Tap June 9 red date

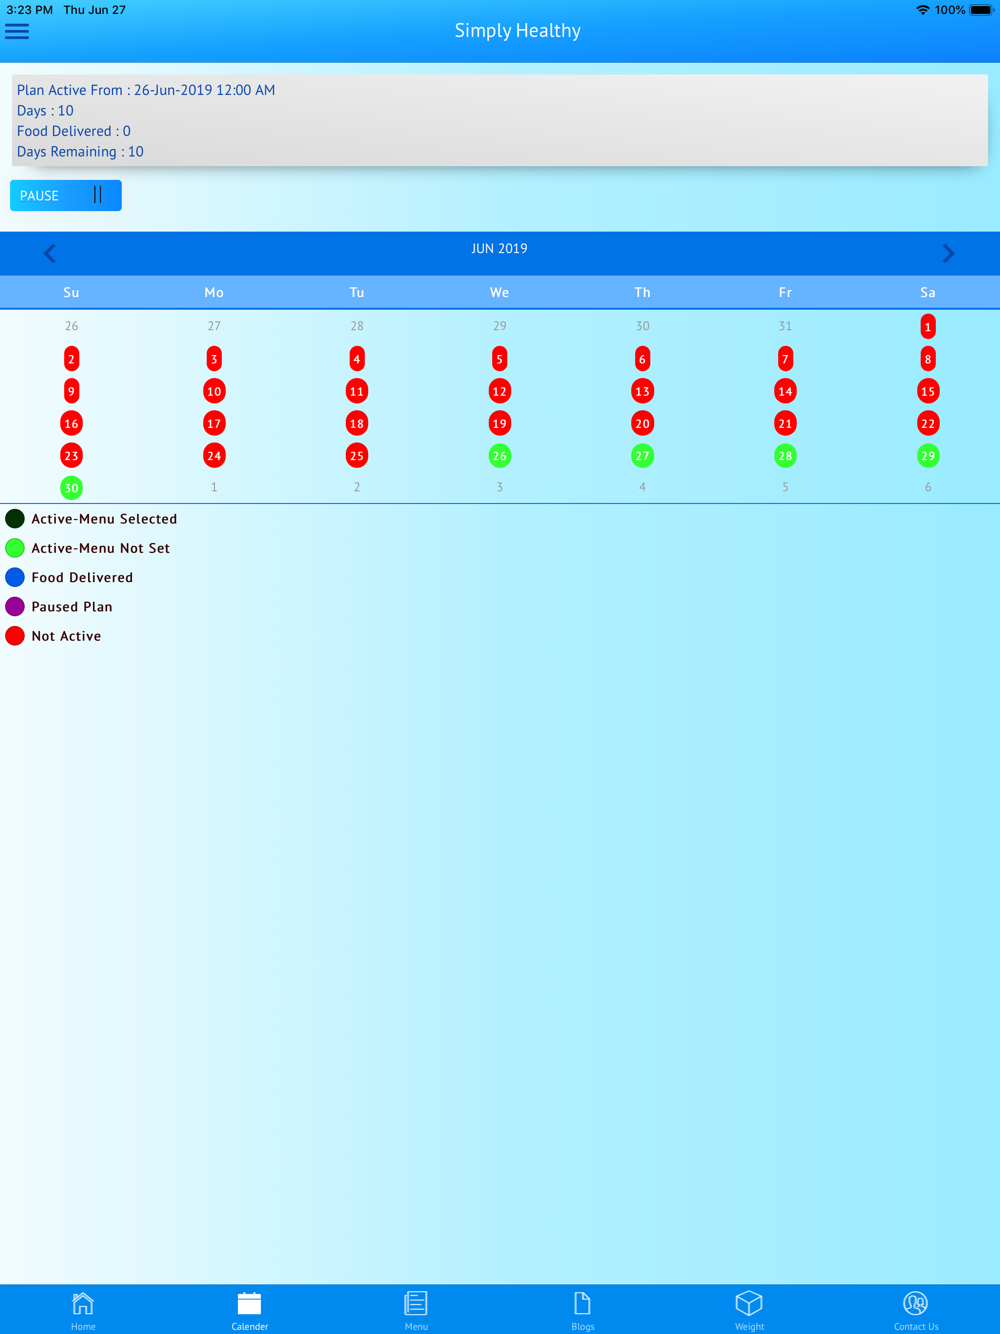point(71,391)
